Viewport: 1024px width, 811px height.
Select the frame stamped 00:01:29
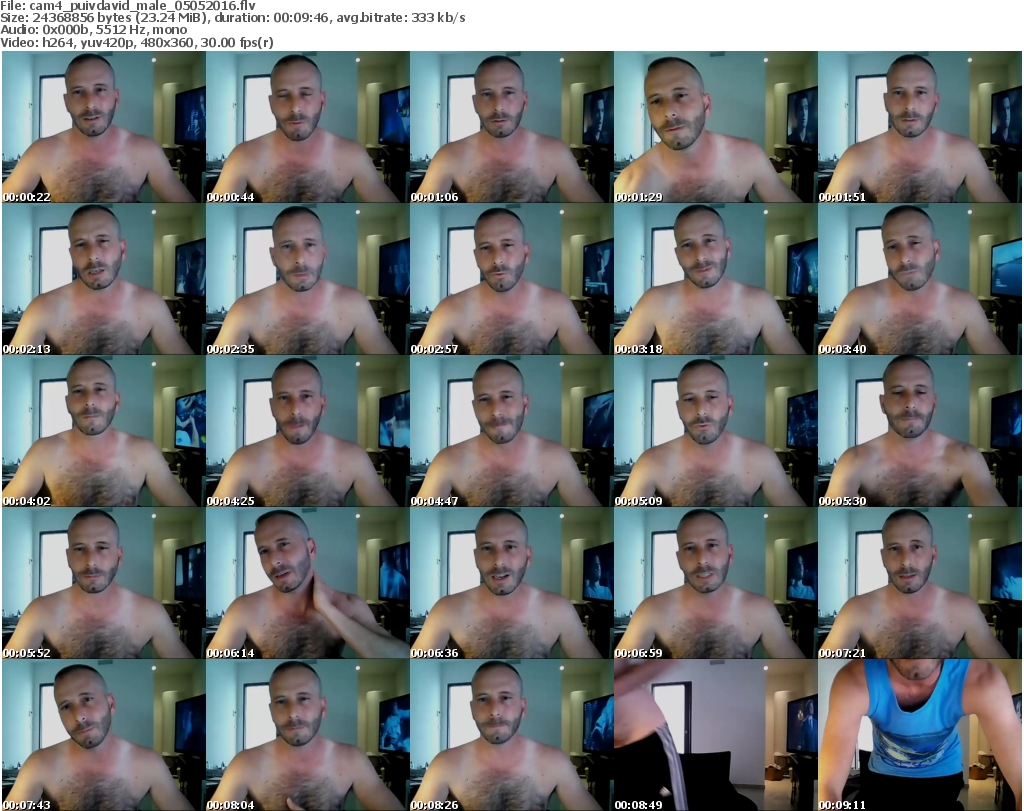pyautogui.click(x=716, y=127)
